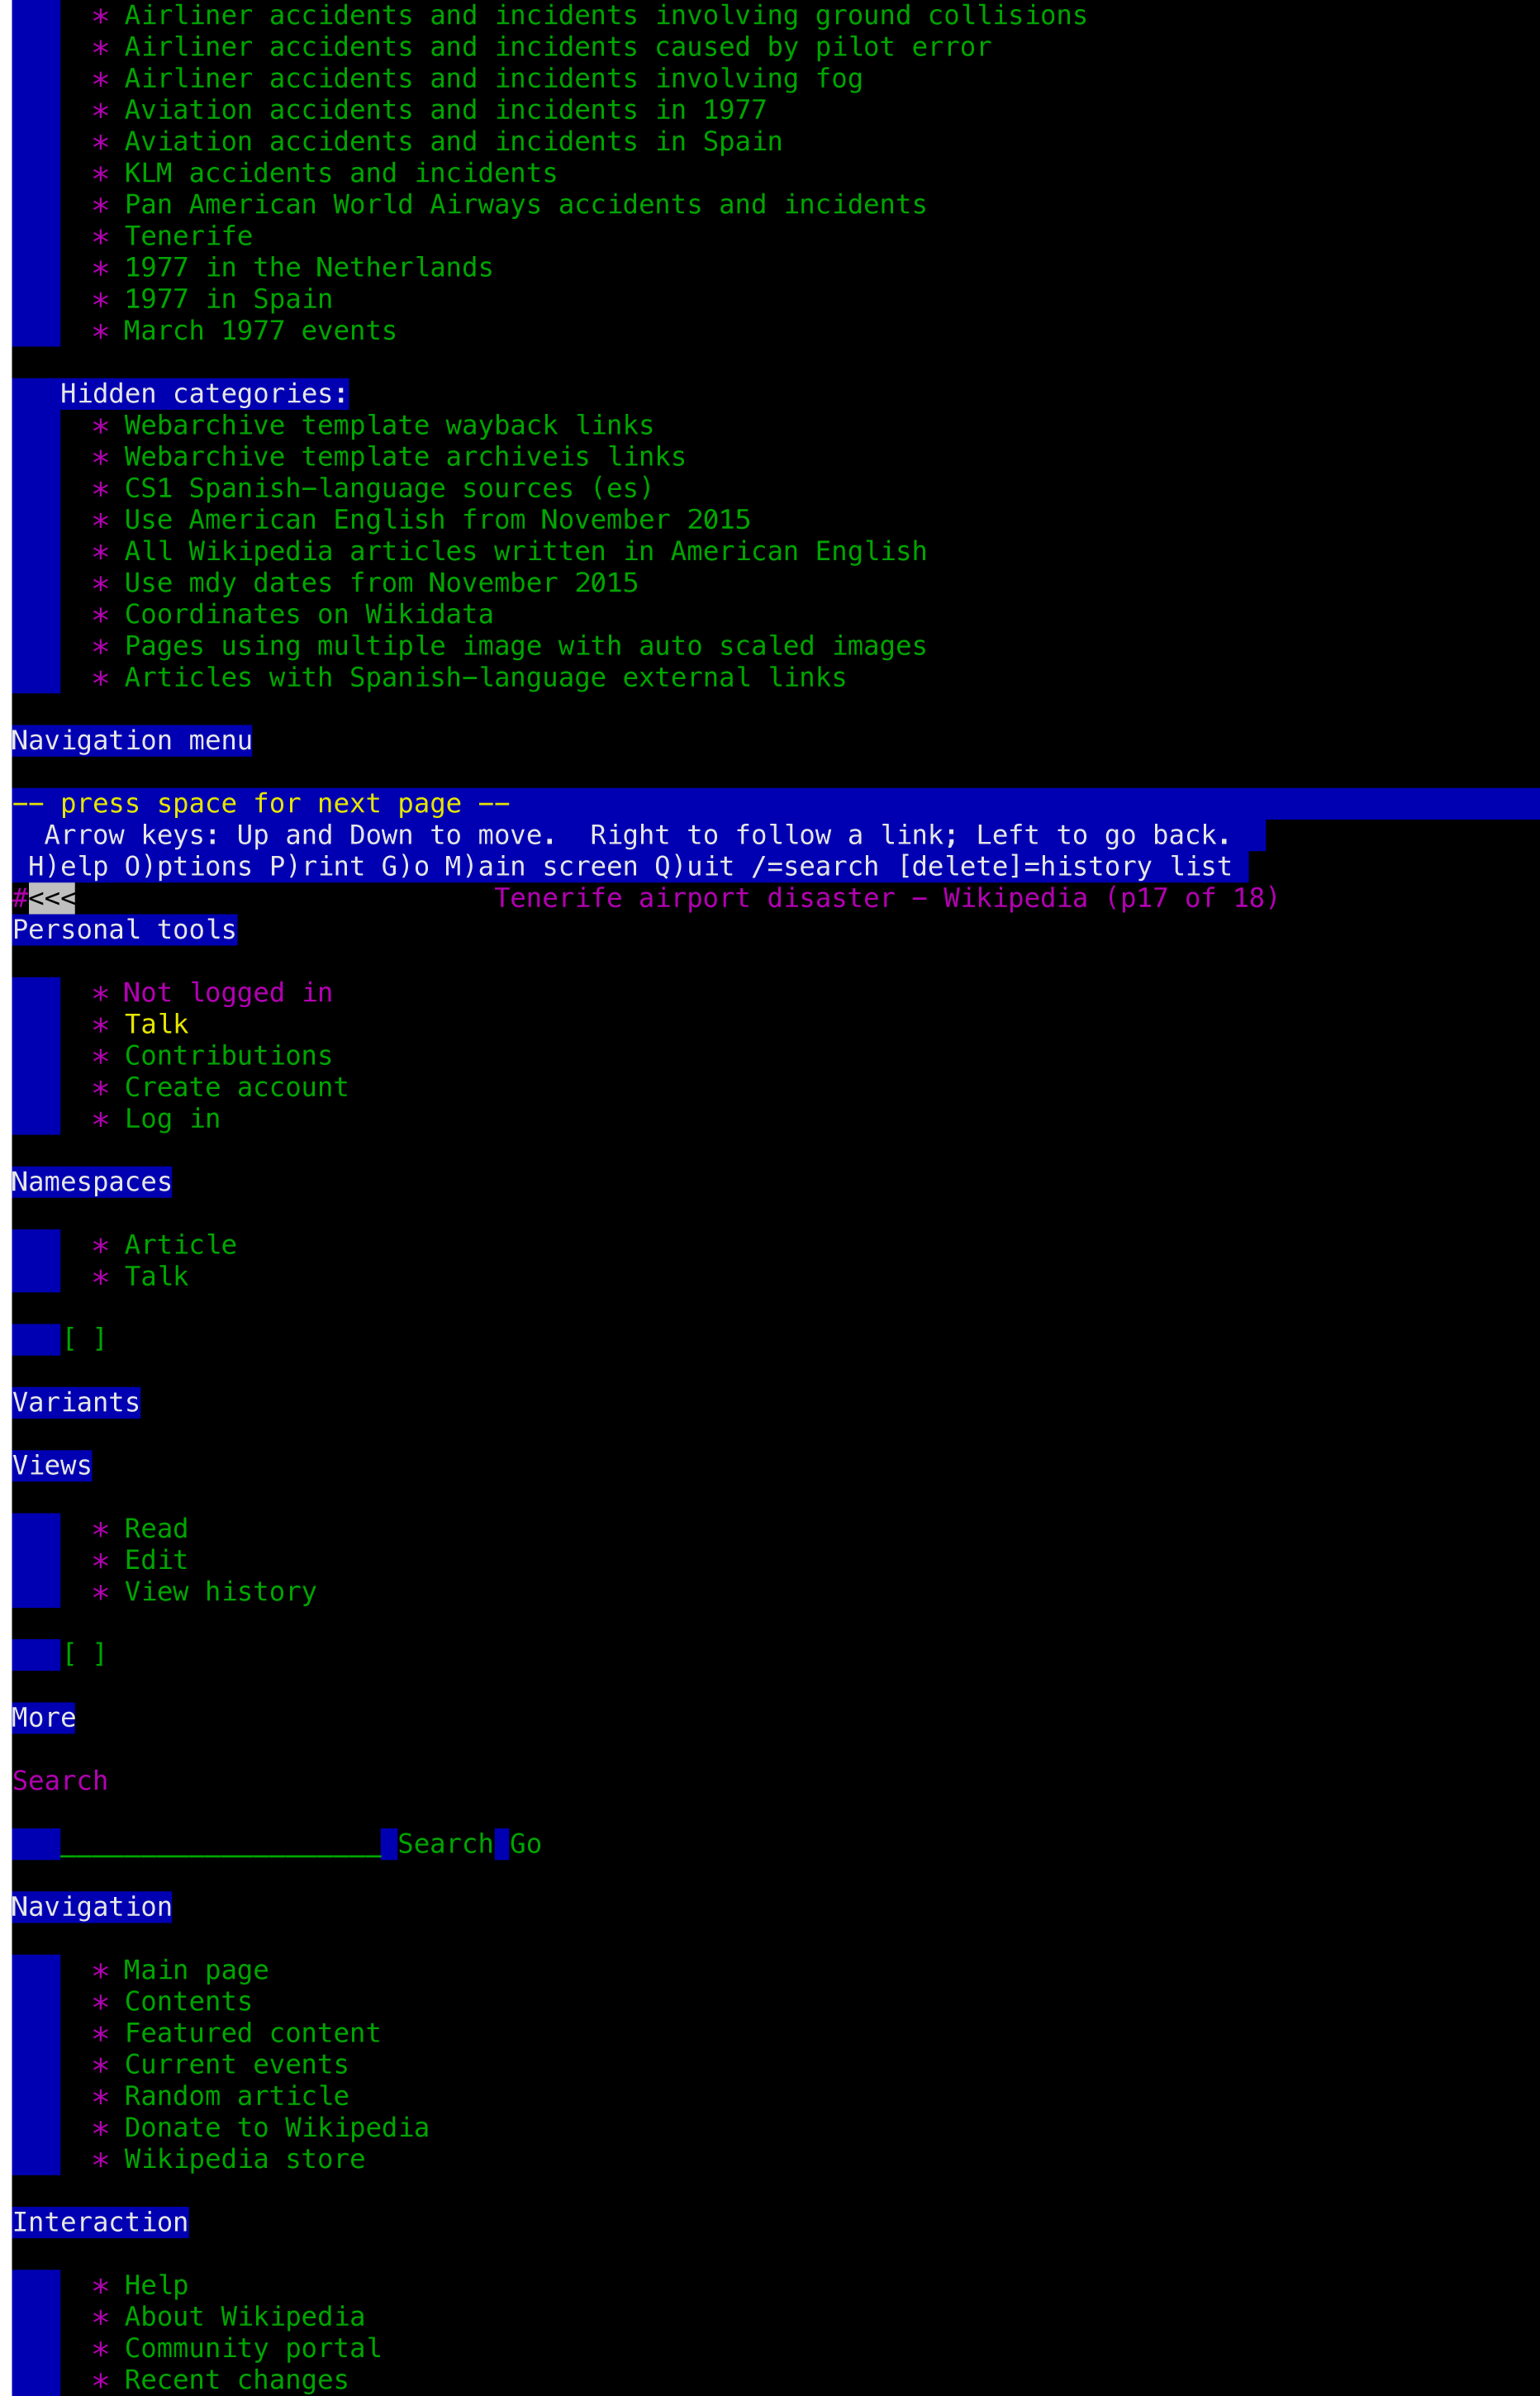Open 'Use American English from November 2015'
Viewport: 1540px width, 2396px height.
coord(437,520)
